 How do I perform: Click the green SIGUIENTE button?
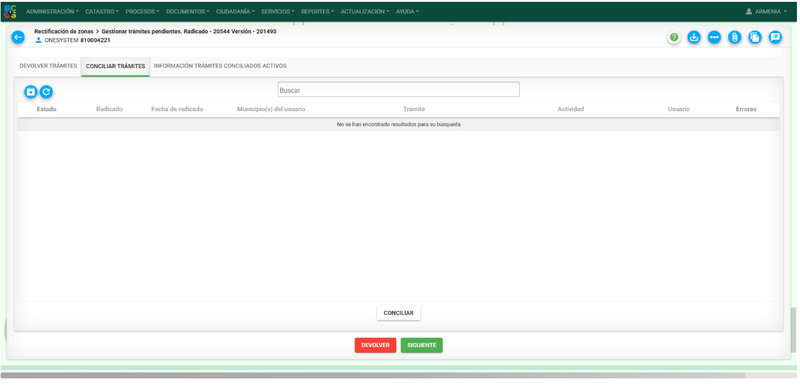tap(421, 345)
